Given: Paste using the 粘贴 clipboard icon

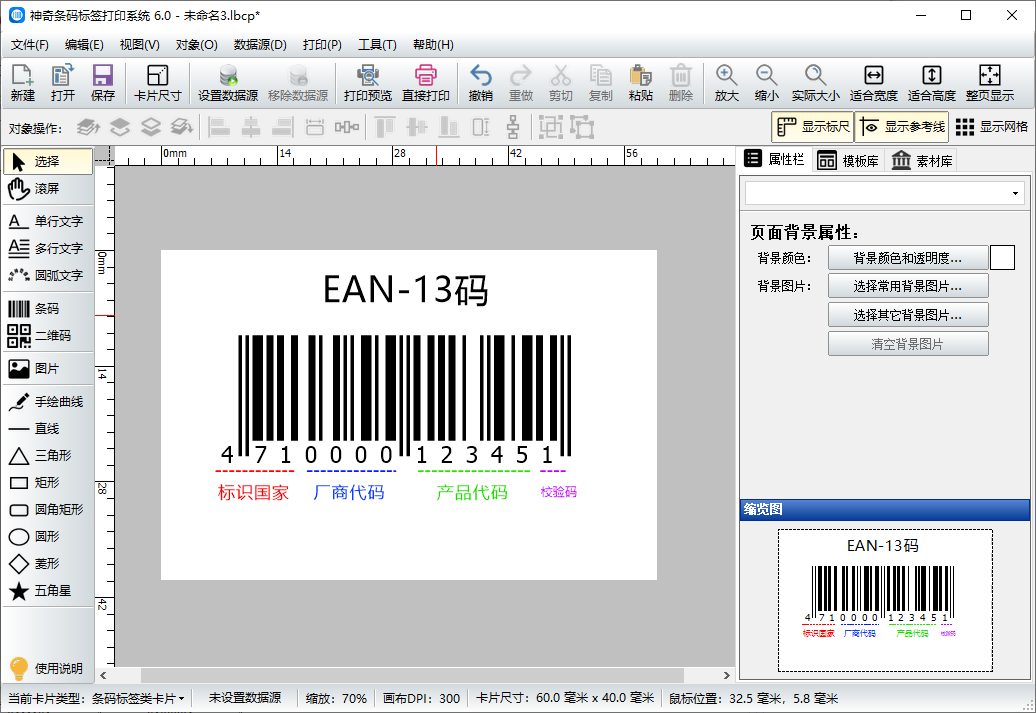Looking at the screenshot, I should [x=640, y=83].
